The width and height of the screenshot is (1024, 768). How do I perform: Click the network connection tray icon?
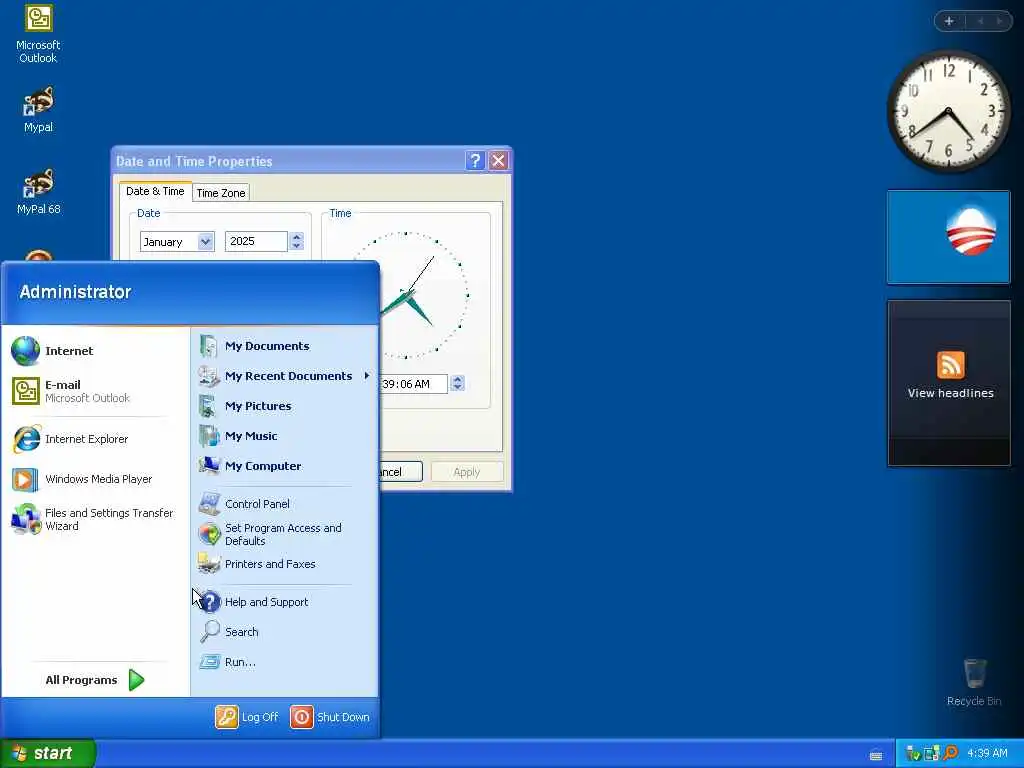coord(932,754)
